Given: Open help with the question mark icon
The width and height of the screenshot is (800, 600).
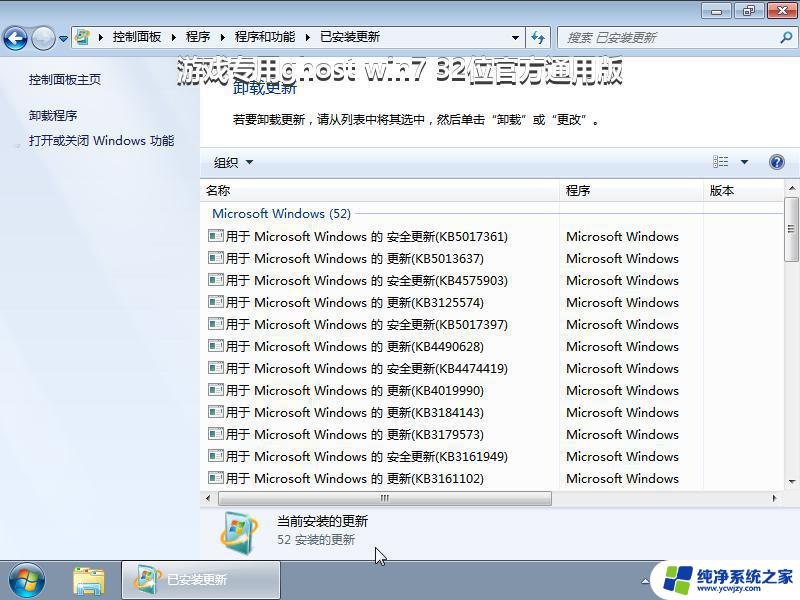Looking at the screenshot, I should pos(777,162).
